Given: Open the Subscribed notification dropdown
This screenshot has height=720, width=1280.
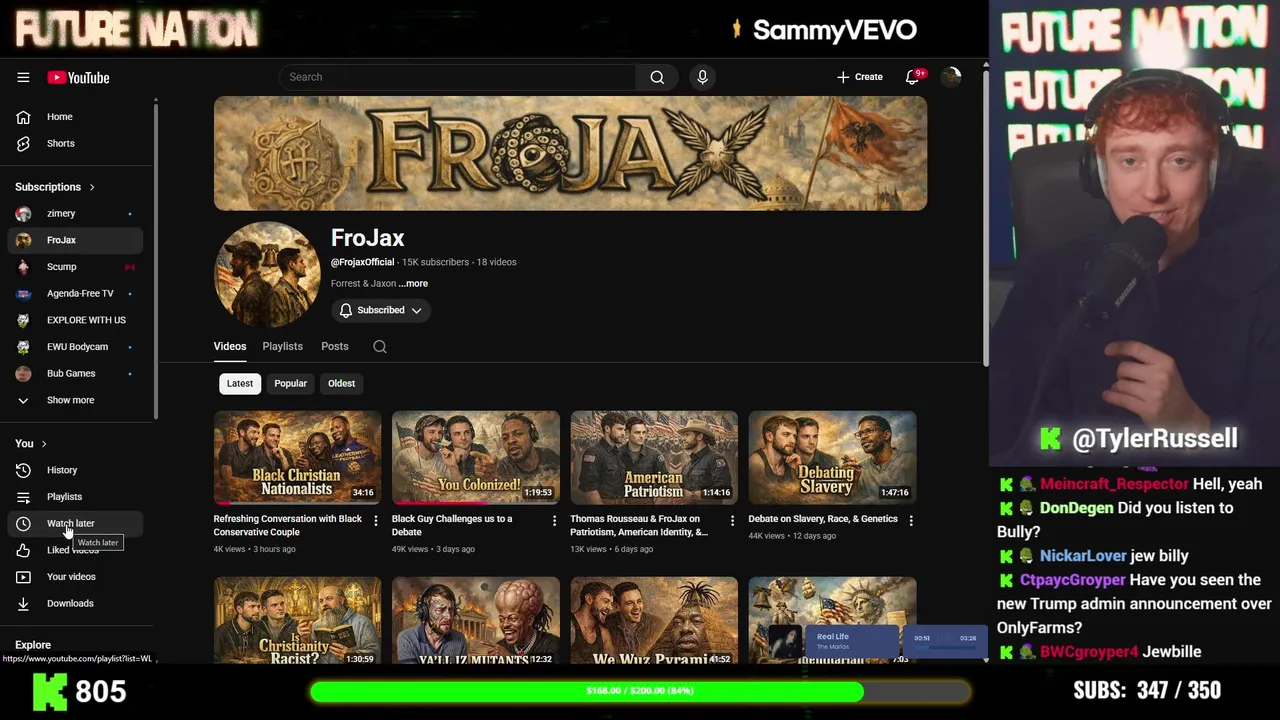Looking at the screenshot, I should click(x=381, y=310).
